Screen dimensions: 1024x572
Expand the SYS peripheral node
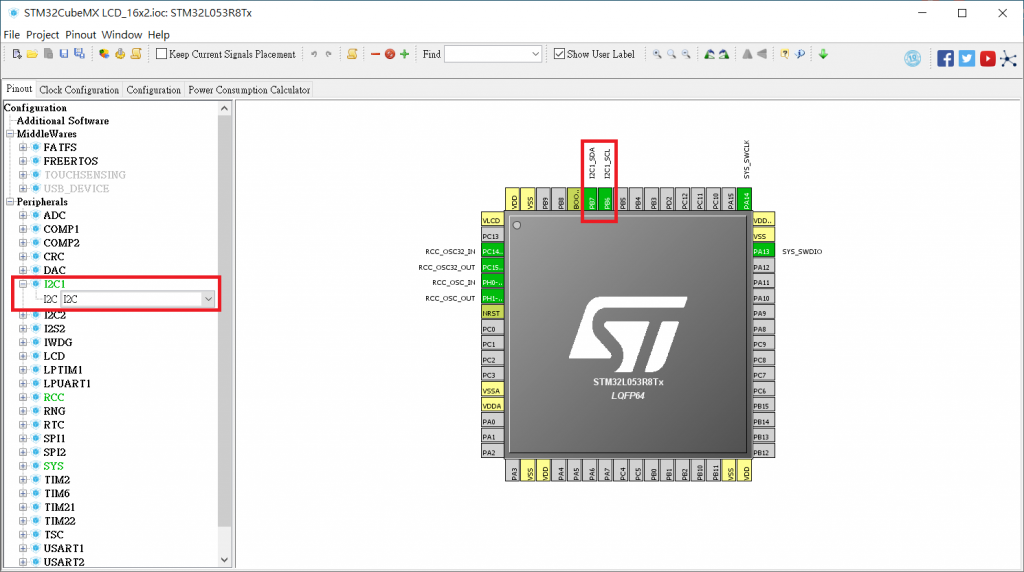point(23,466)
